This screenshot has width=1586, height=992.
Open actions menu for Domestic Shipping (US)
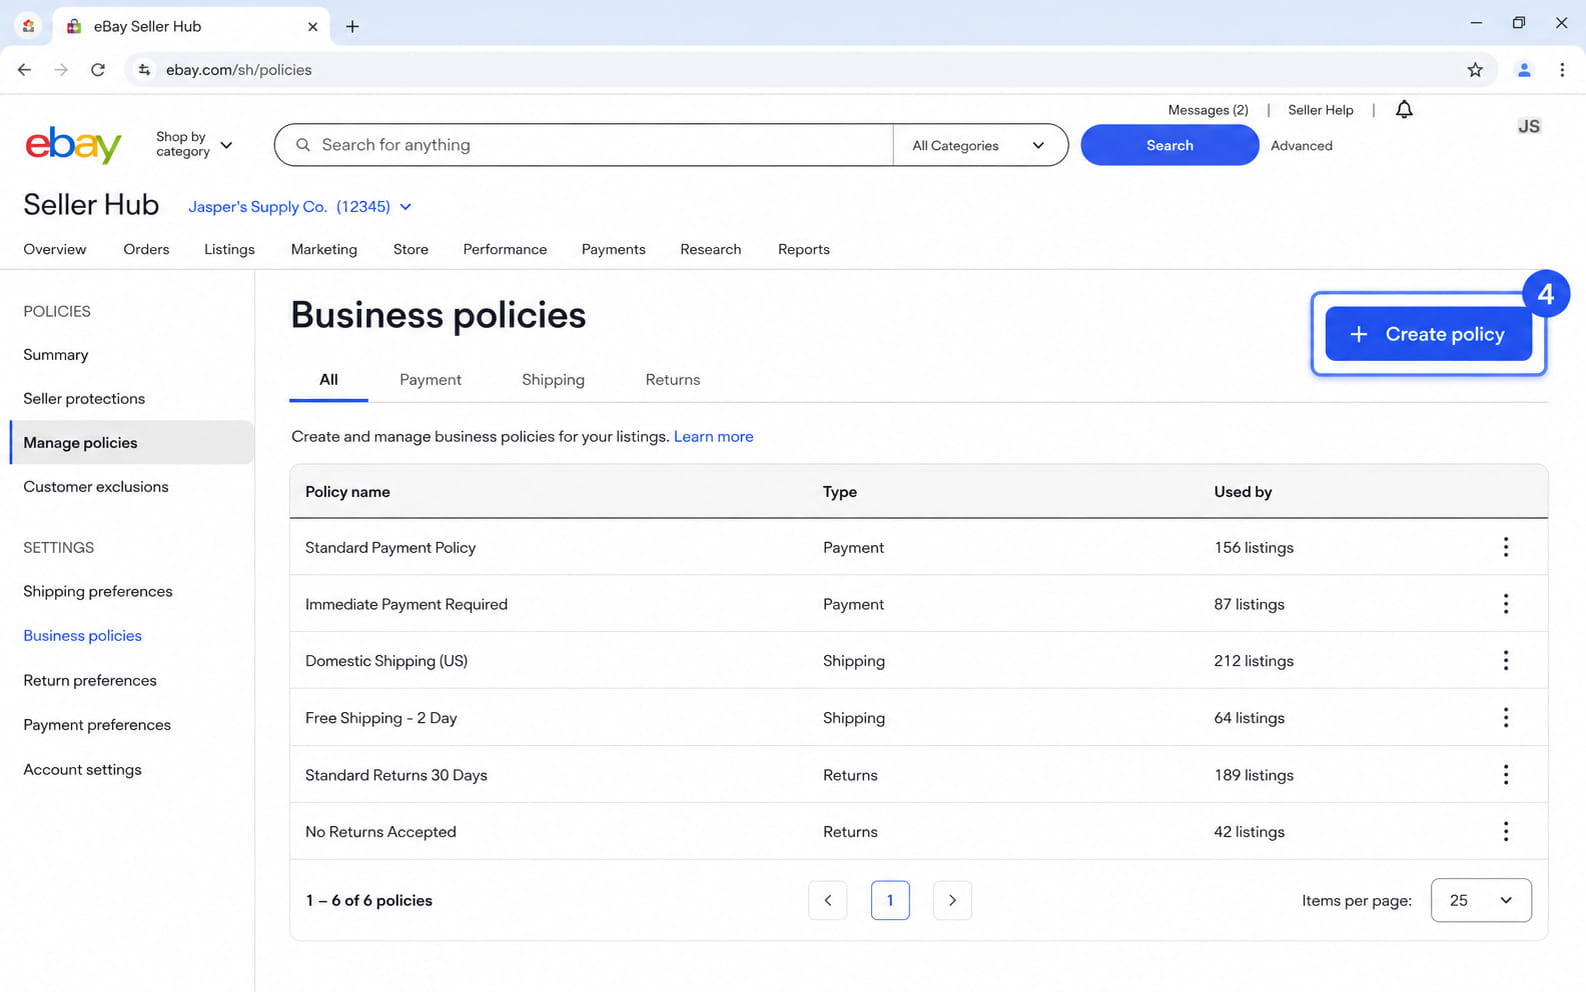click(x=1505, y=661)
